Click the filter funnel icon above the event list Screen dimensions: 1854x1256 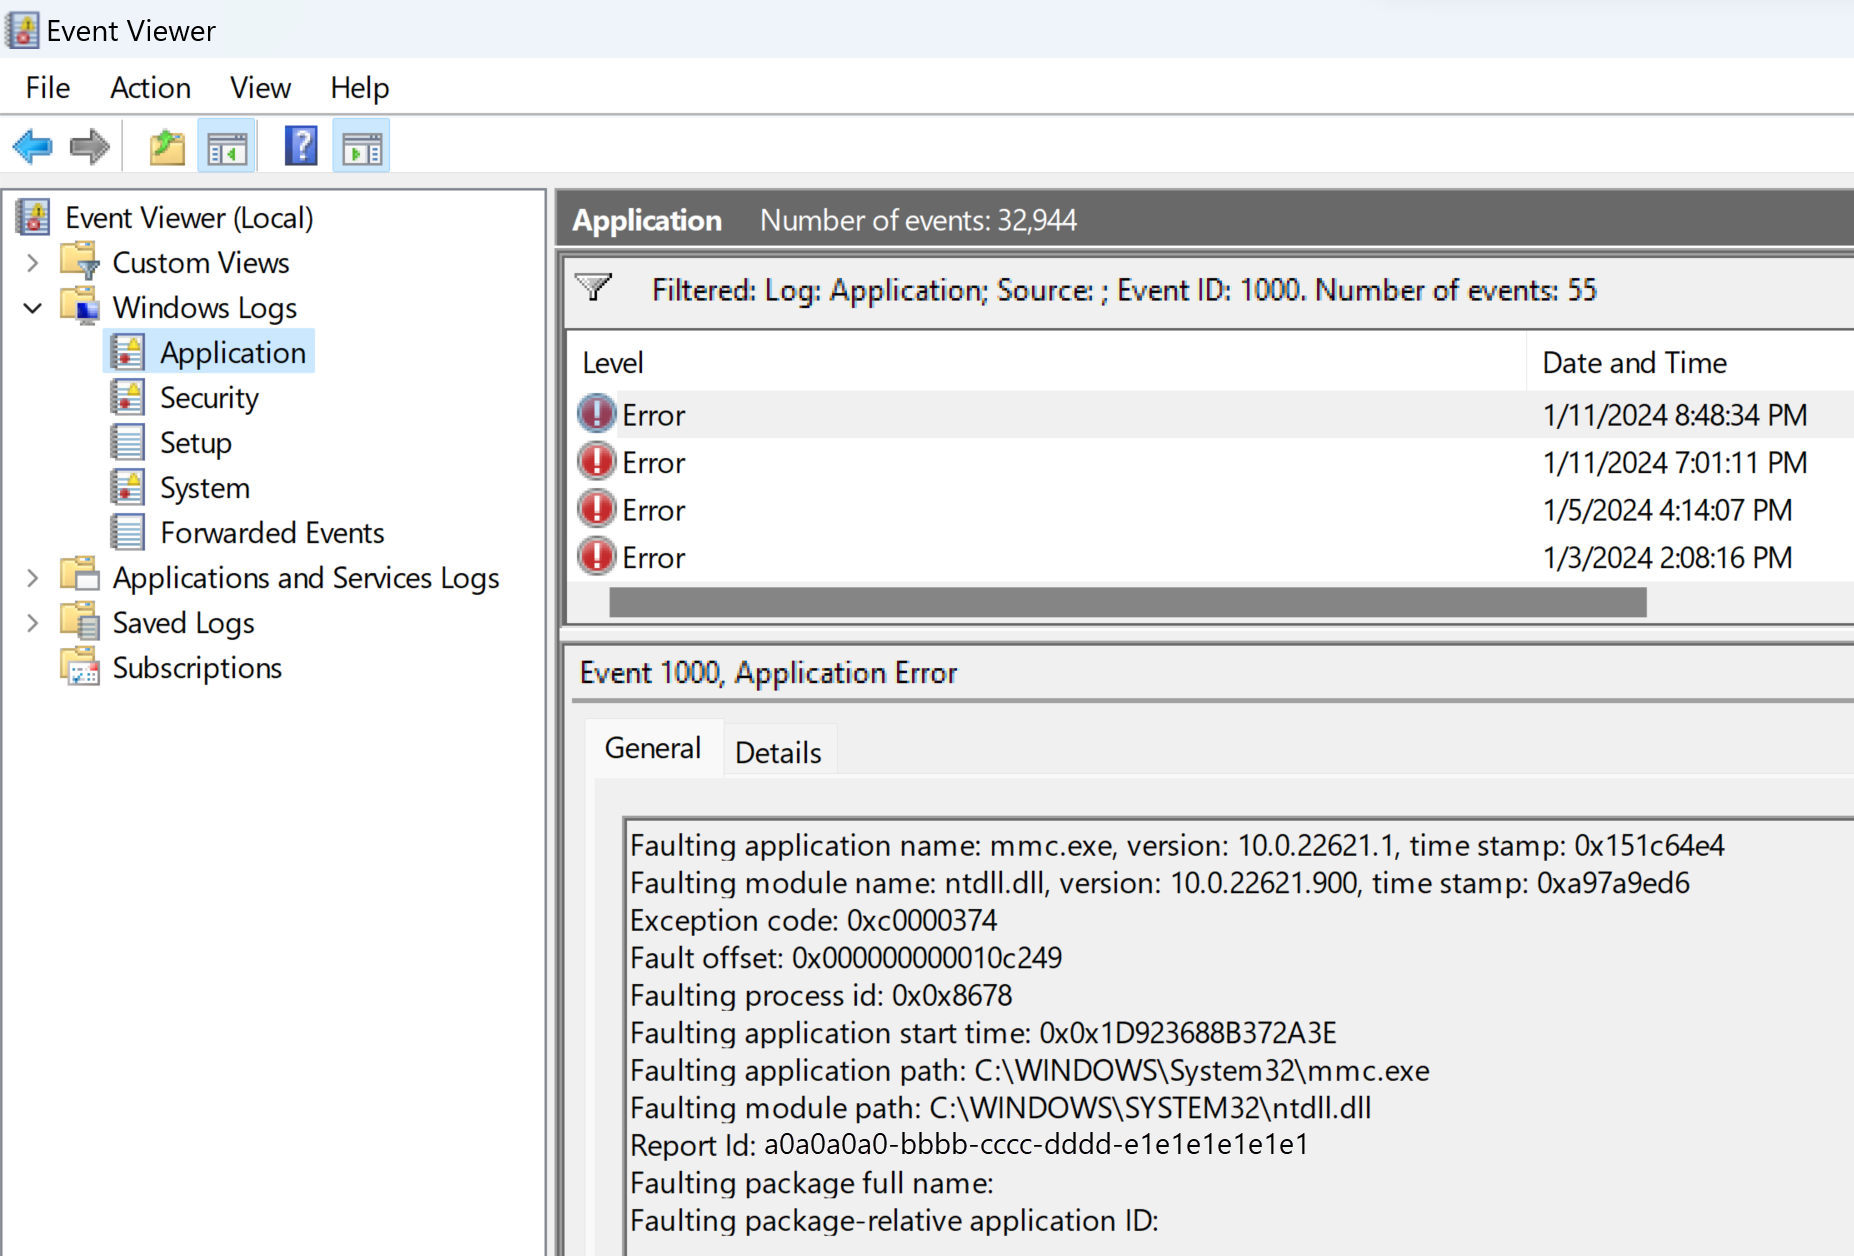[594, 289]
